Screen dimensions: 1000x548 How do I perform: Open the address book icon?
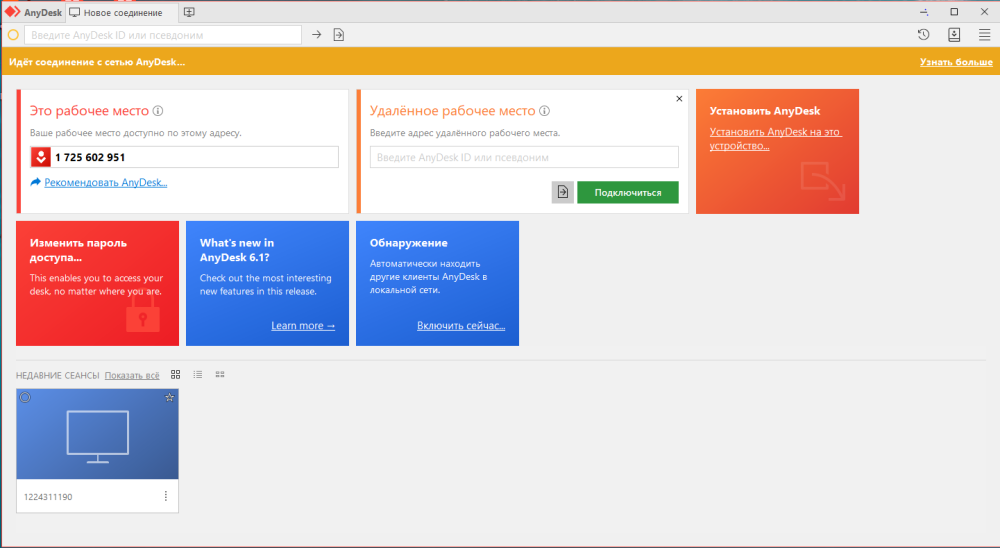click(x=954, y=35)
